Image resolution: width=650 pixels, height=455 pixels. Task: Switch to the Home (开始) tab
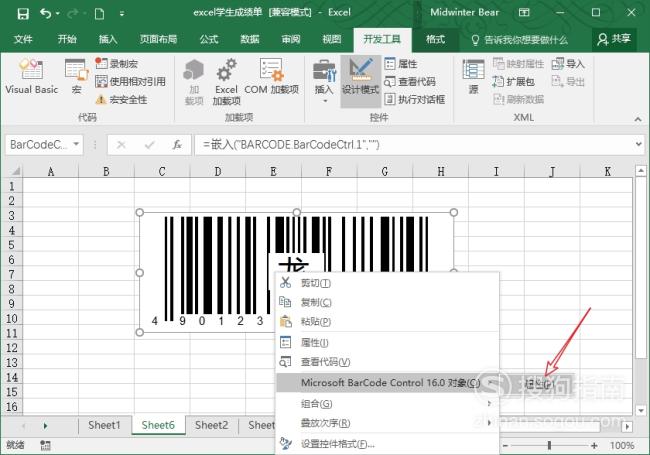tap(67, 39)
